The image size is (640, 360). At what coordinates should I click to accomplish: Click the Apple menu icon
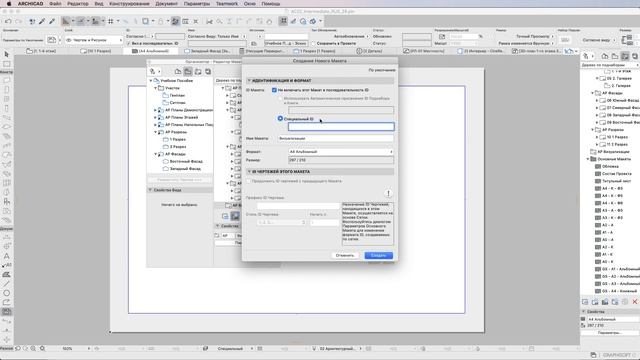(9, 4)
